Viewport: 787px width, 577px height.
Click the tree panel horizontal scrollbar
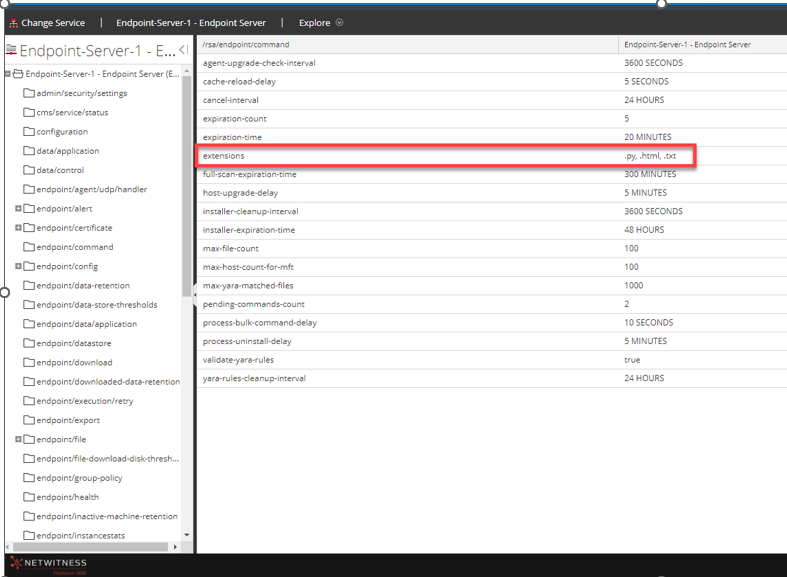tap(90, 547)
